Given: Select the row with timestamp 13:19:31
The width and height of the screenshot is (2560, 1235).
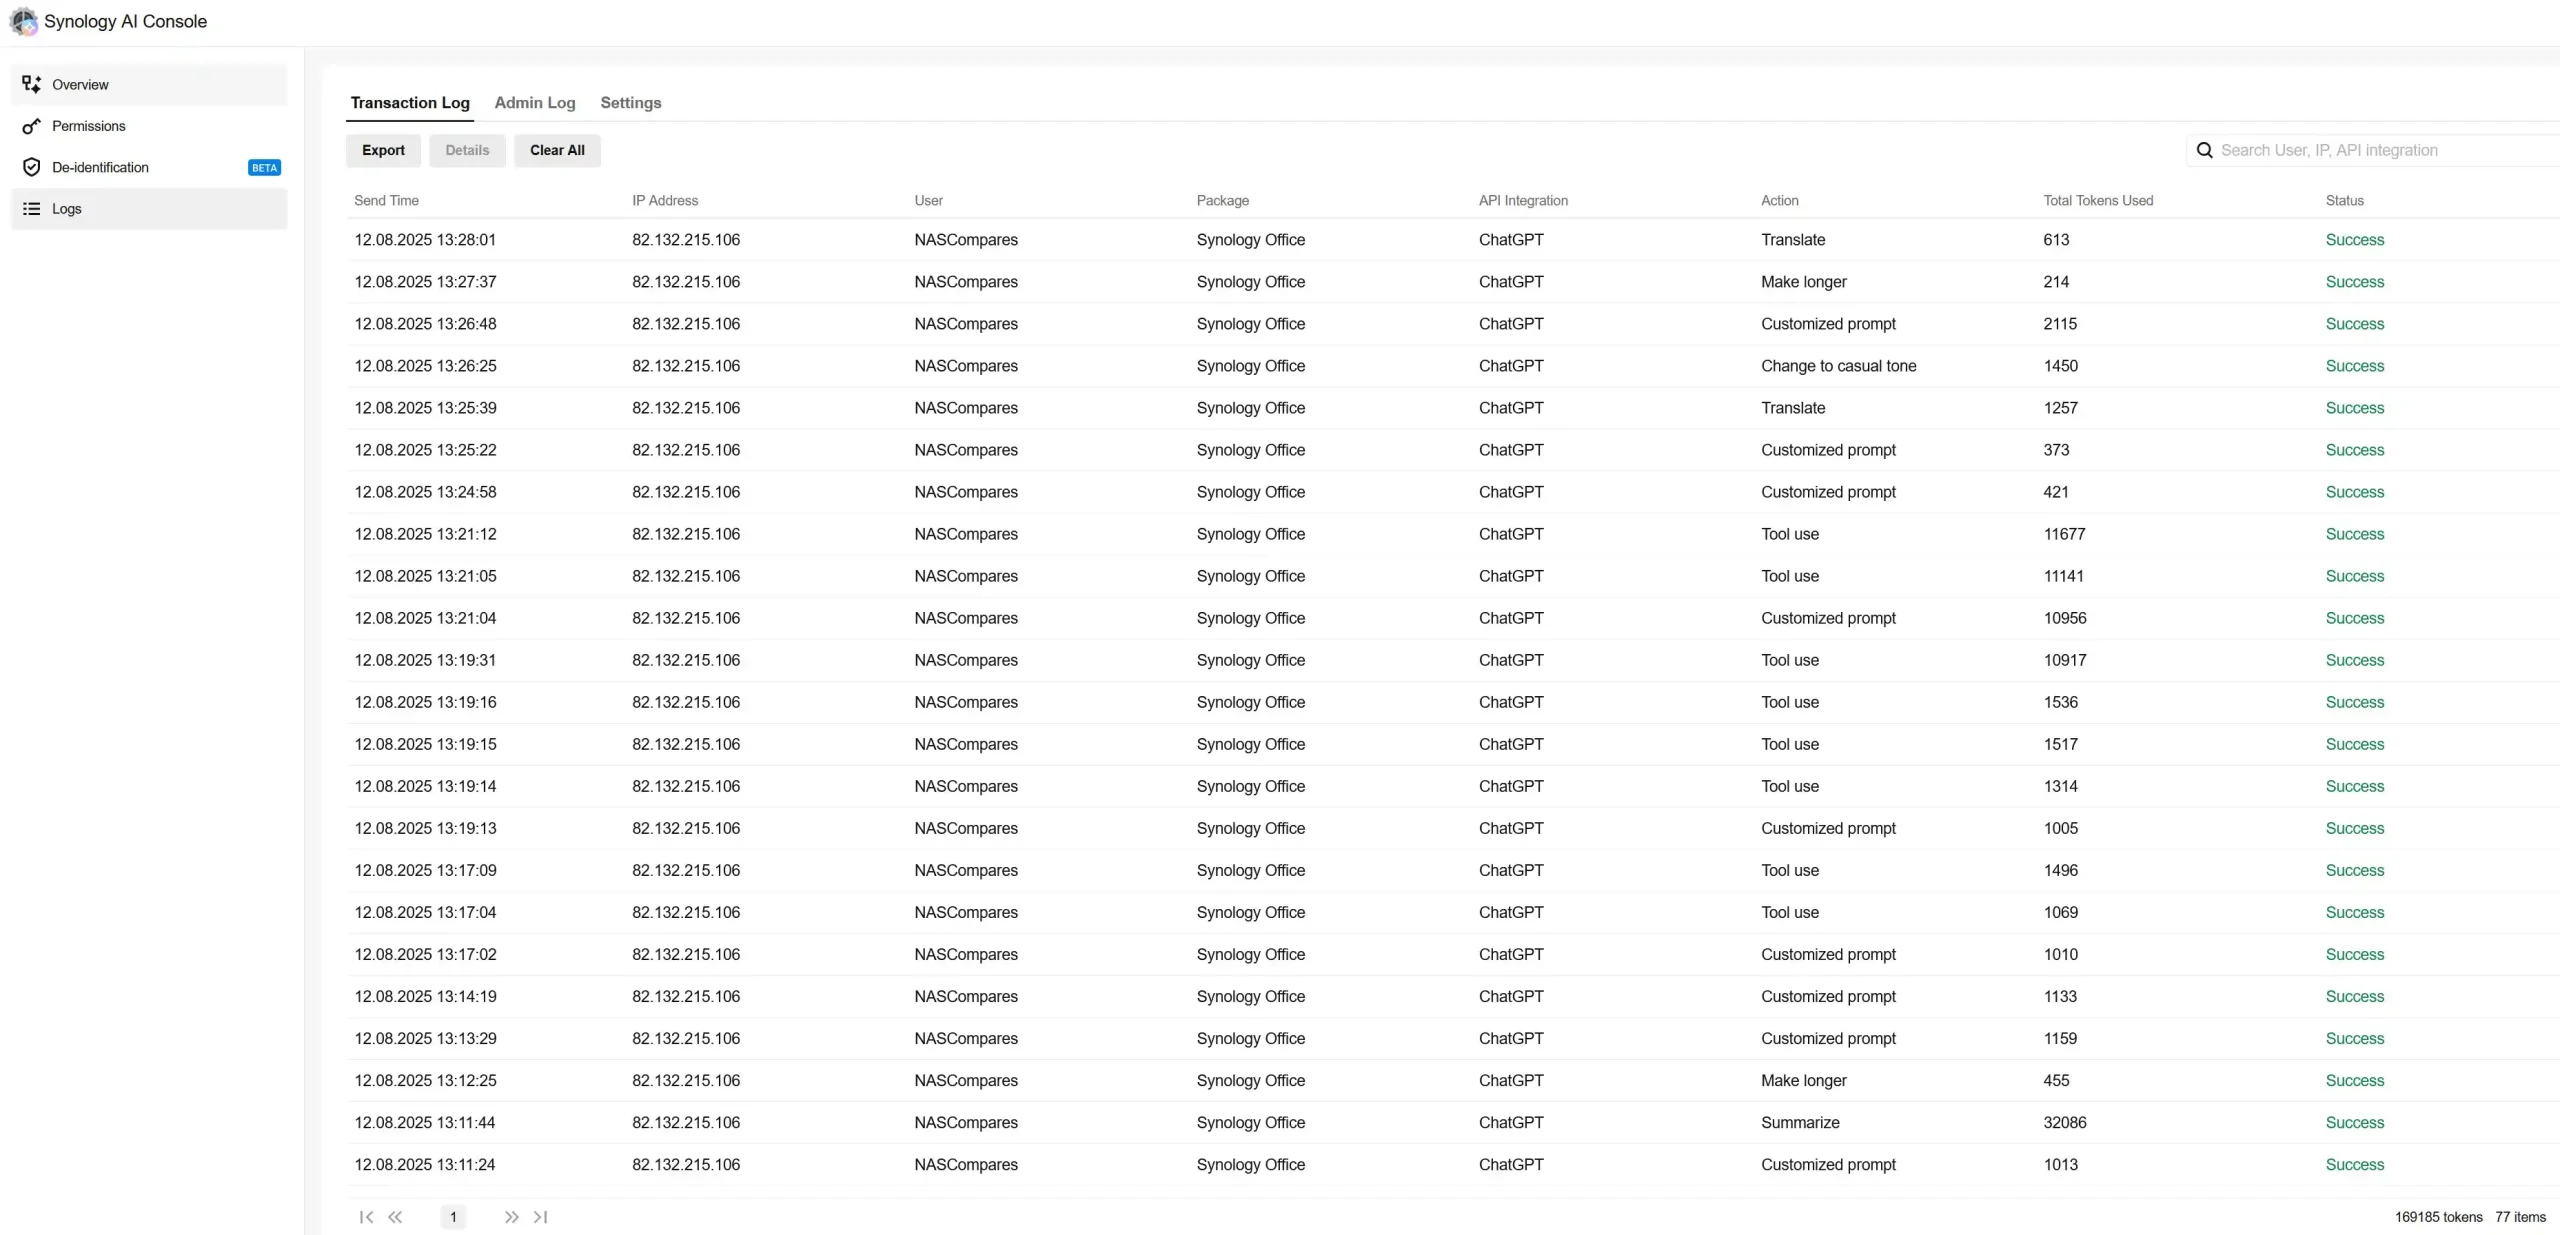Looking at the screenshot, I should point(1453,660).
